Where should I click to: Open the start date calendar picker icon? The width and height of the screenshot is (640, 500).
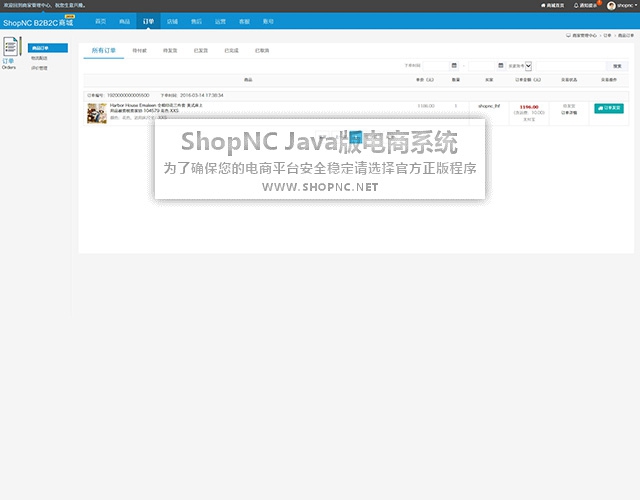(x=454, y=65)
